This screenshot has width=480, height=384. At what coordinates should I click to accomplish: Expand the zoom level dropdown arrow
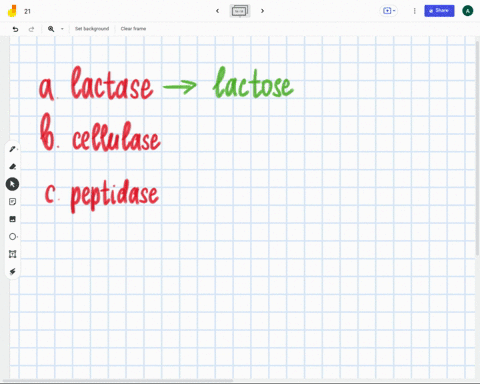point(62,29)
